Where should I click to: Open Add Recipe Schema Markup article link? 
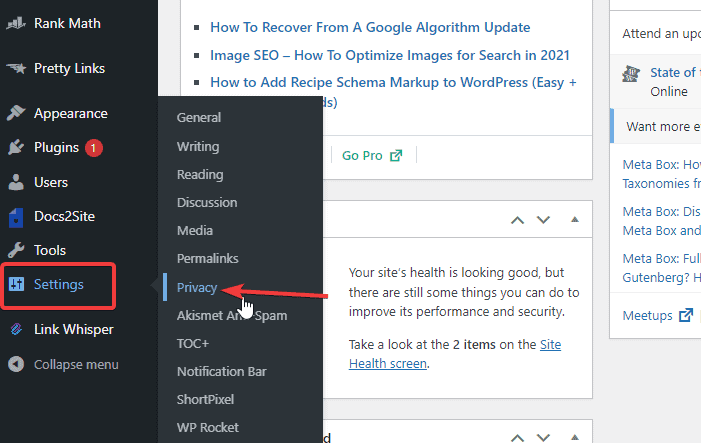[393, 83]
